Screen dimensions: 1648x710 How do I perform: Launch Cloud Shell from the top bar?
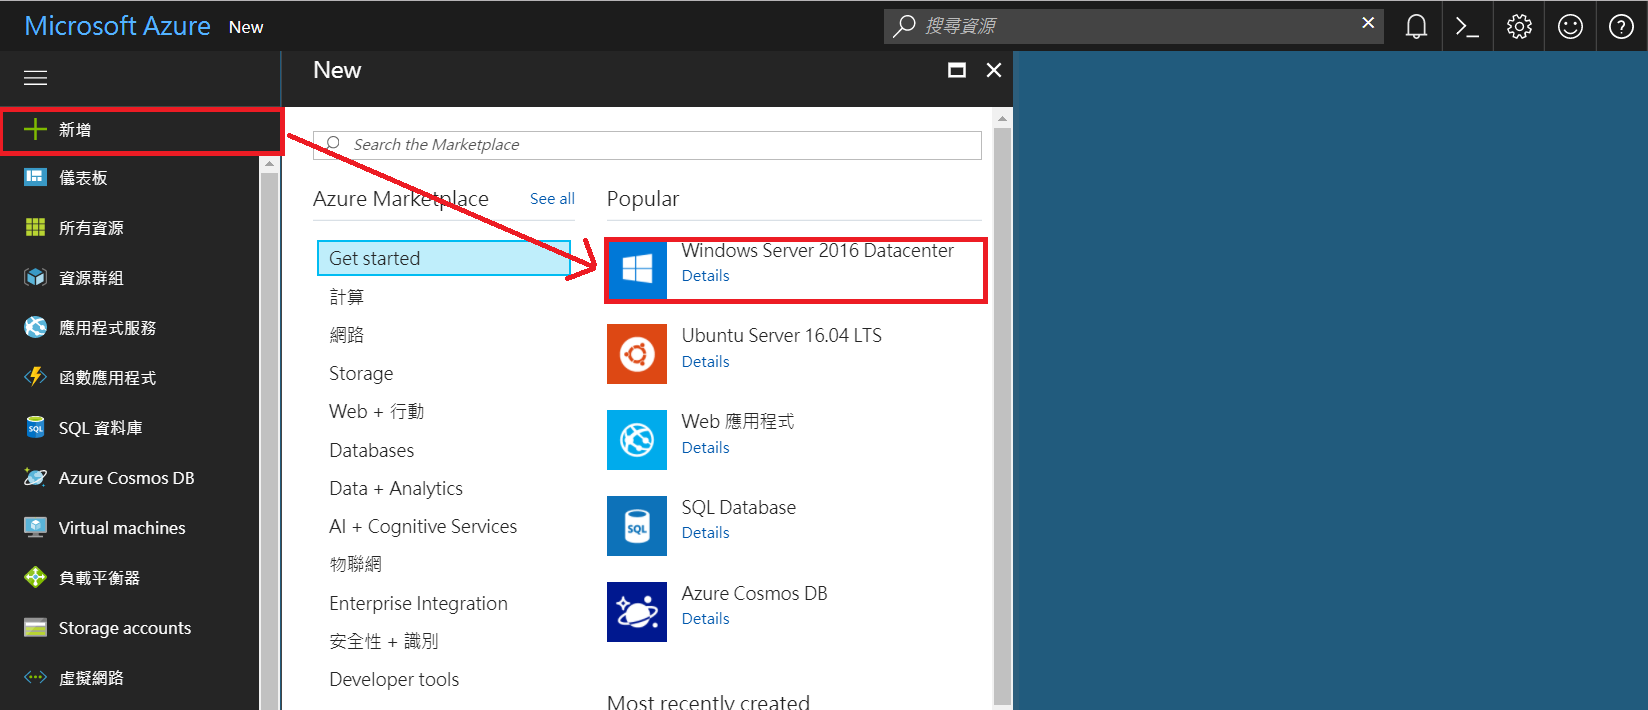click(1467, 26)
